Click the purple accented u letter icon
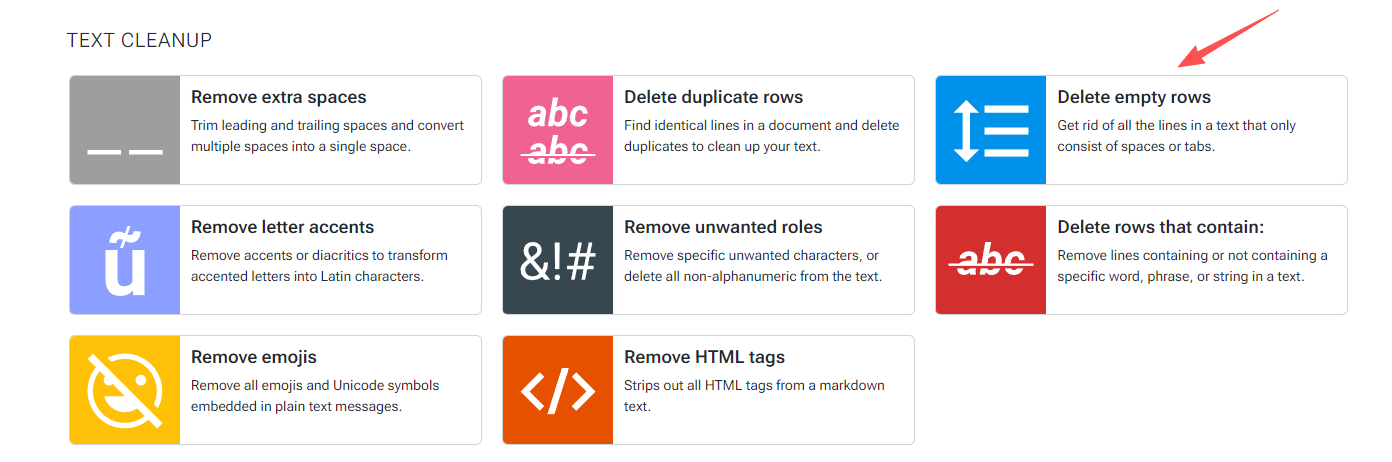The width and height of the screenshot is (1392, 462). (x=125, y=260)
